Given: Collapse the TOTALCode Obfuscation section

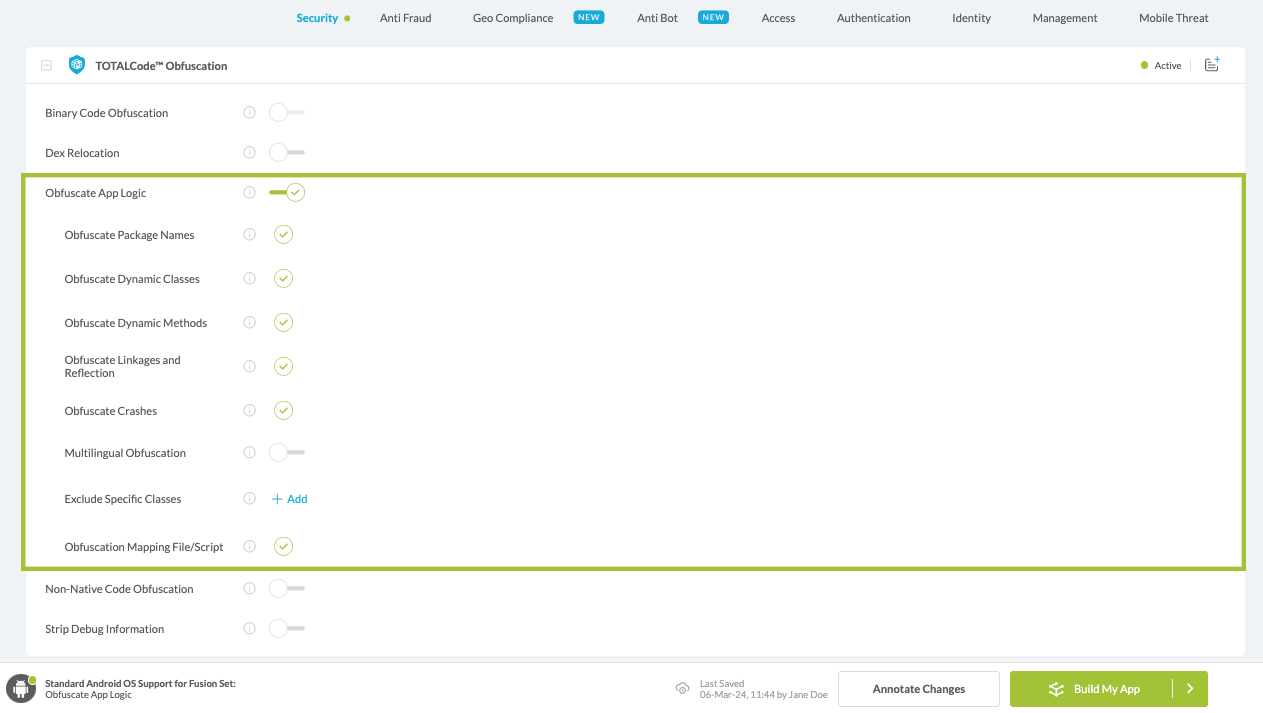Looking at the screenshot, I should [46, 66].
